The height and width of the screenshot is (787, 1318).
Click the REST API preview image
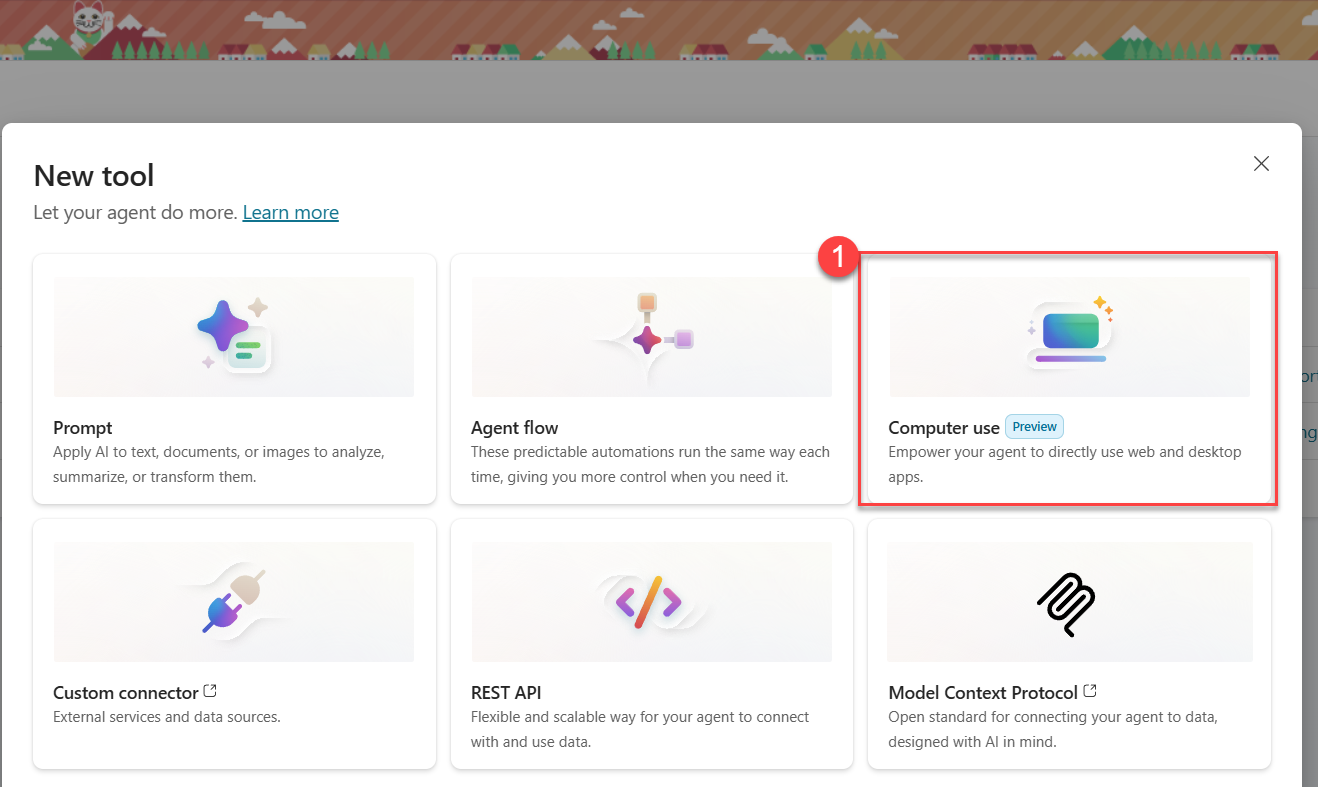click(651, 601)
